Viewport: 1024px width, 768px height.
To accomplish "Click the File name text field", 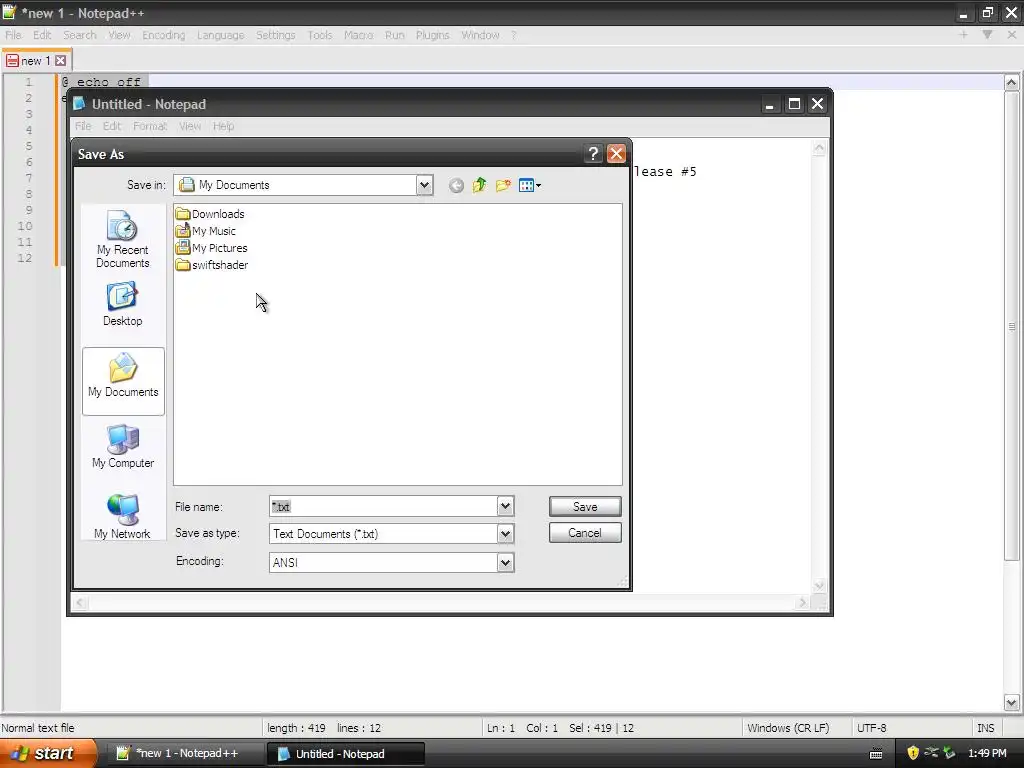I will pyautogui.click(x=383, y=506).
